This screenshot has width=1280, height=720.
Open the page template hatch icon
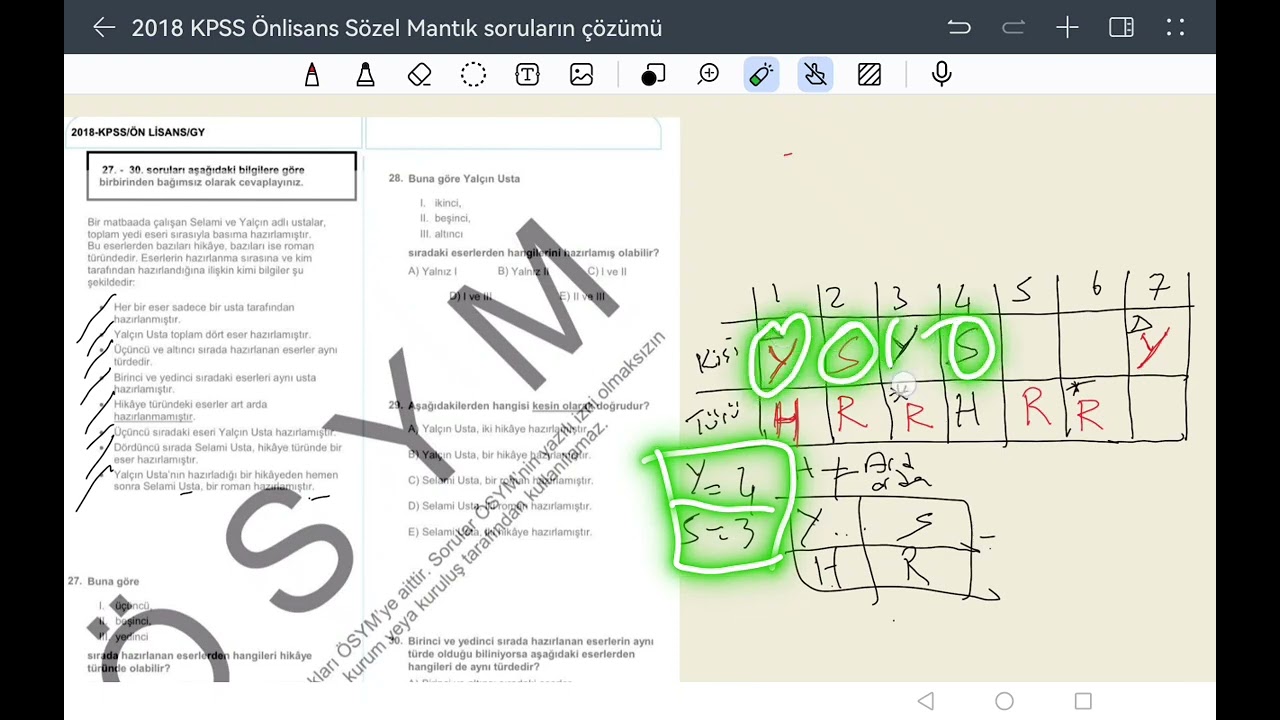pos(870,75)
